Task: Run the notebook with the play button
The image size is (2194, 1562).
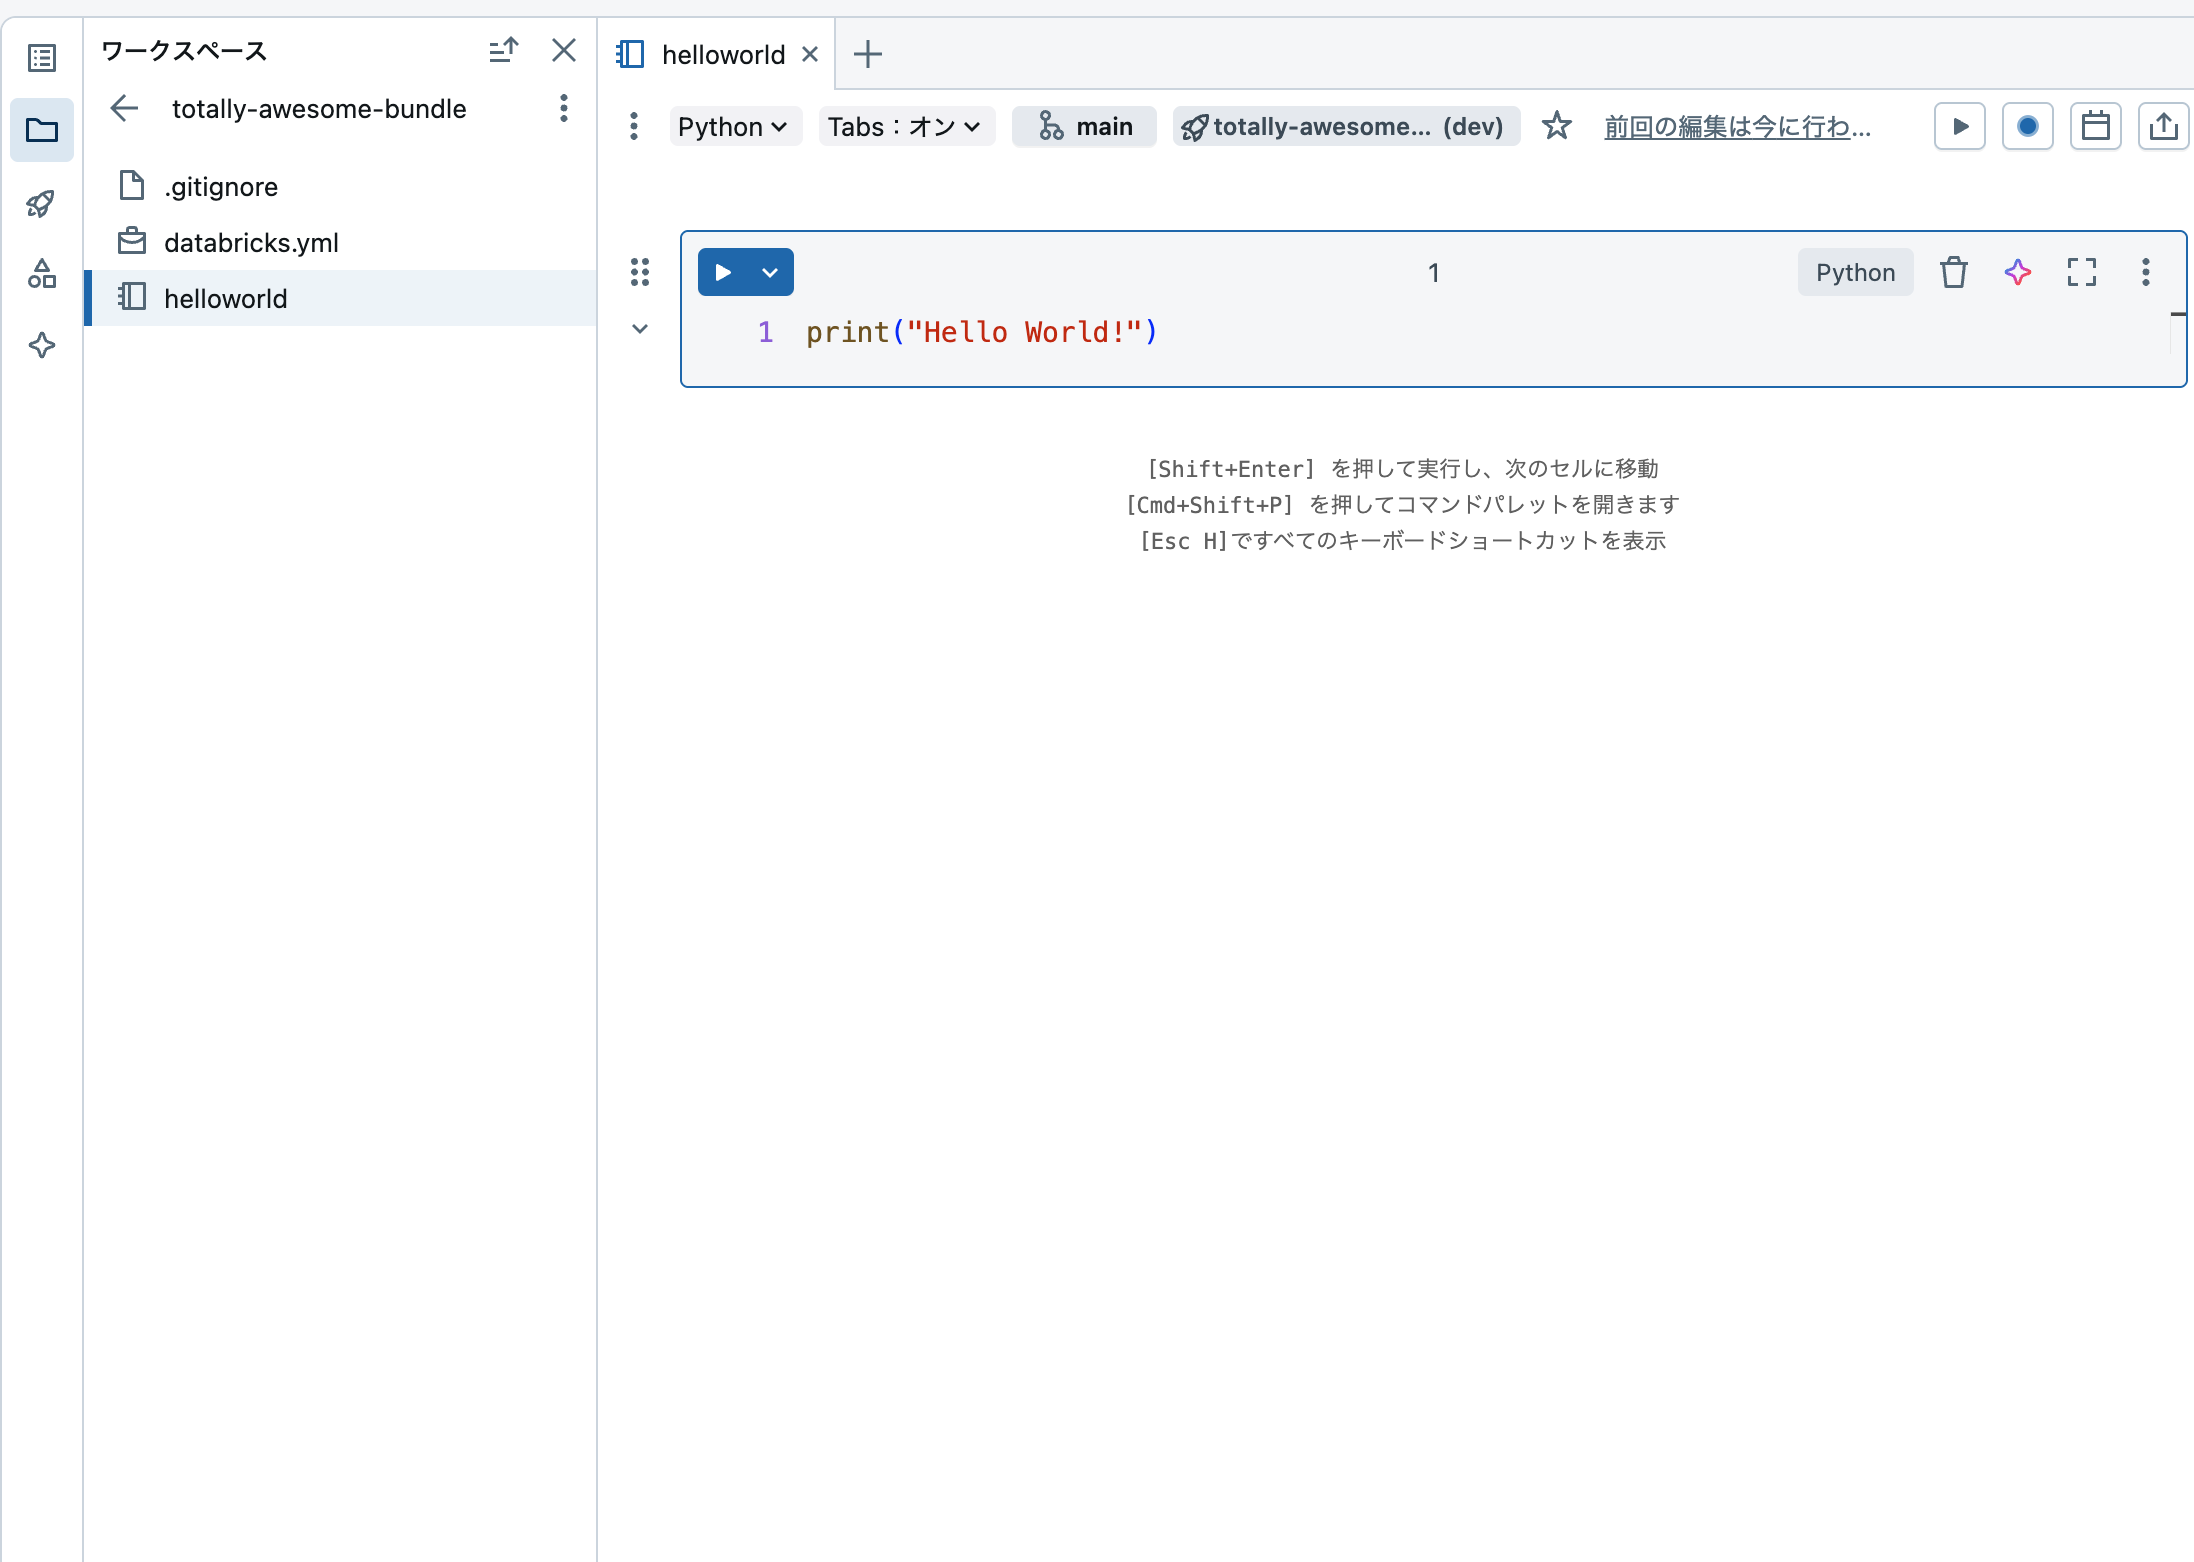Action: [1959, 126]
